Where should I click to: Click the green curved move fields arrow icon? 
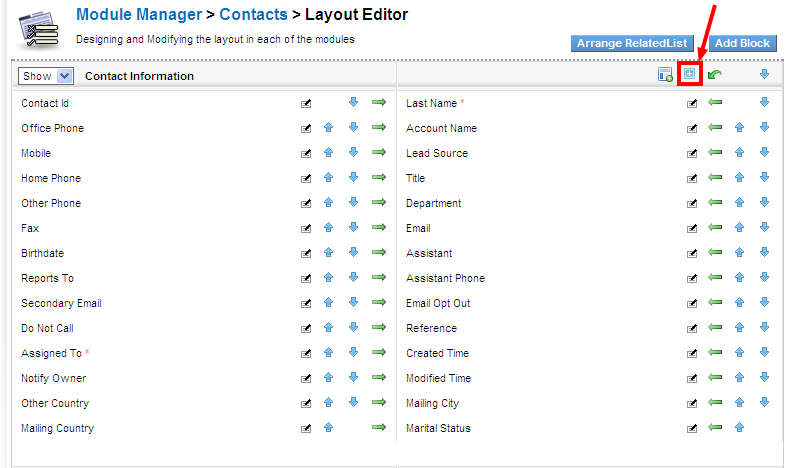(x=714, y=75)
